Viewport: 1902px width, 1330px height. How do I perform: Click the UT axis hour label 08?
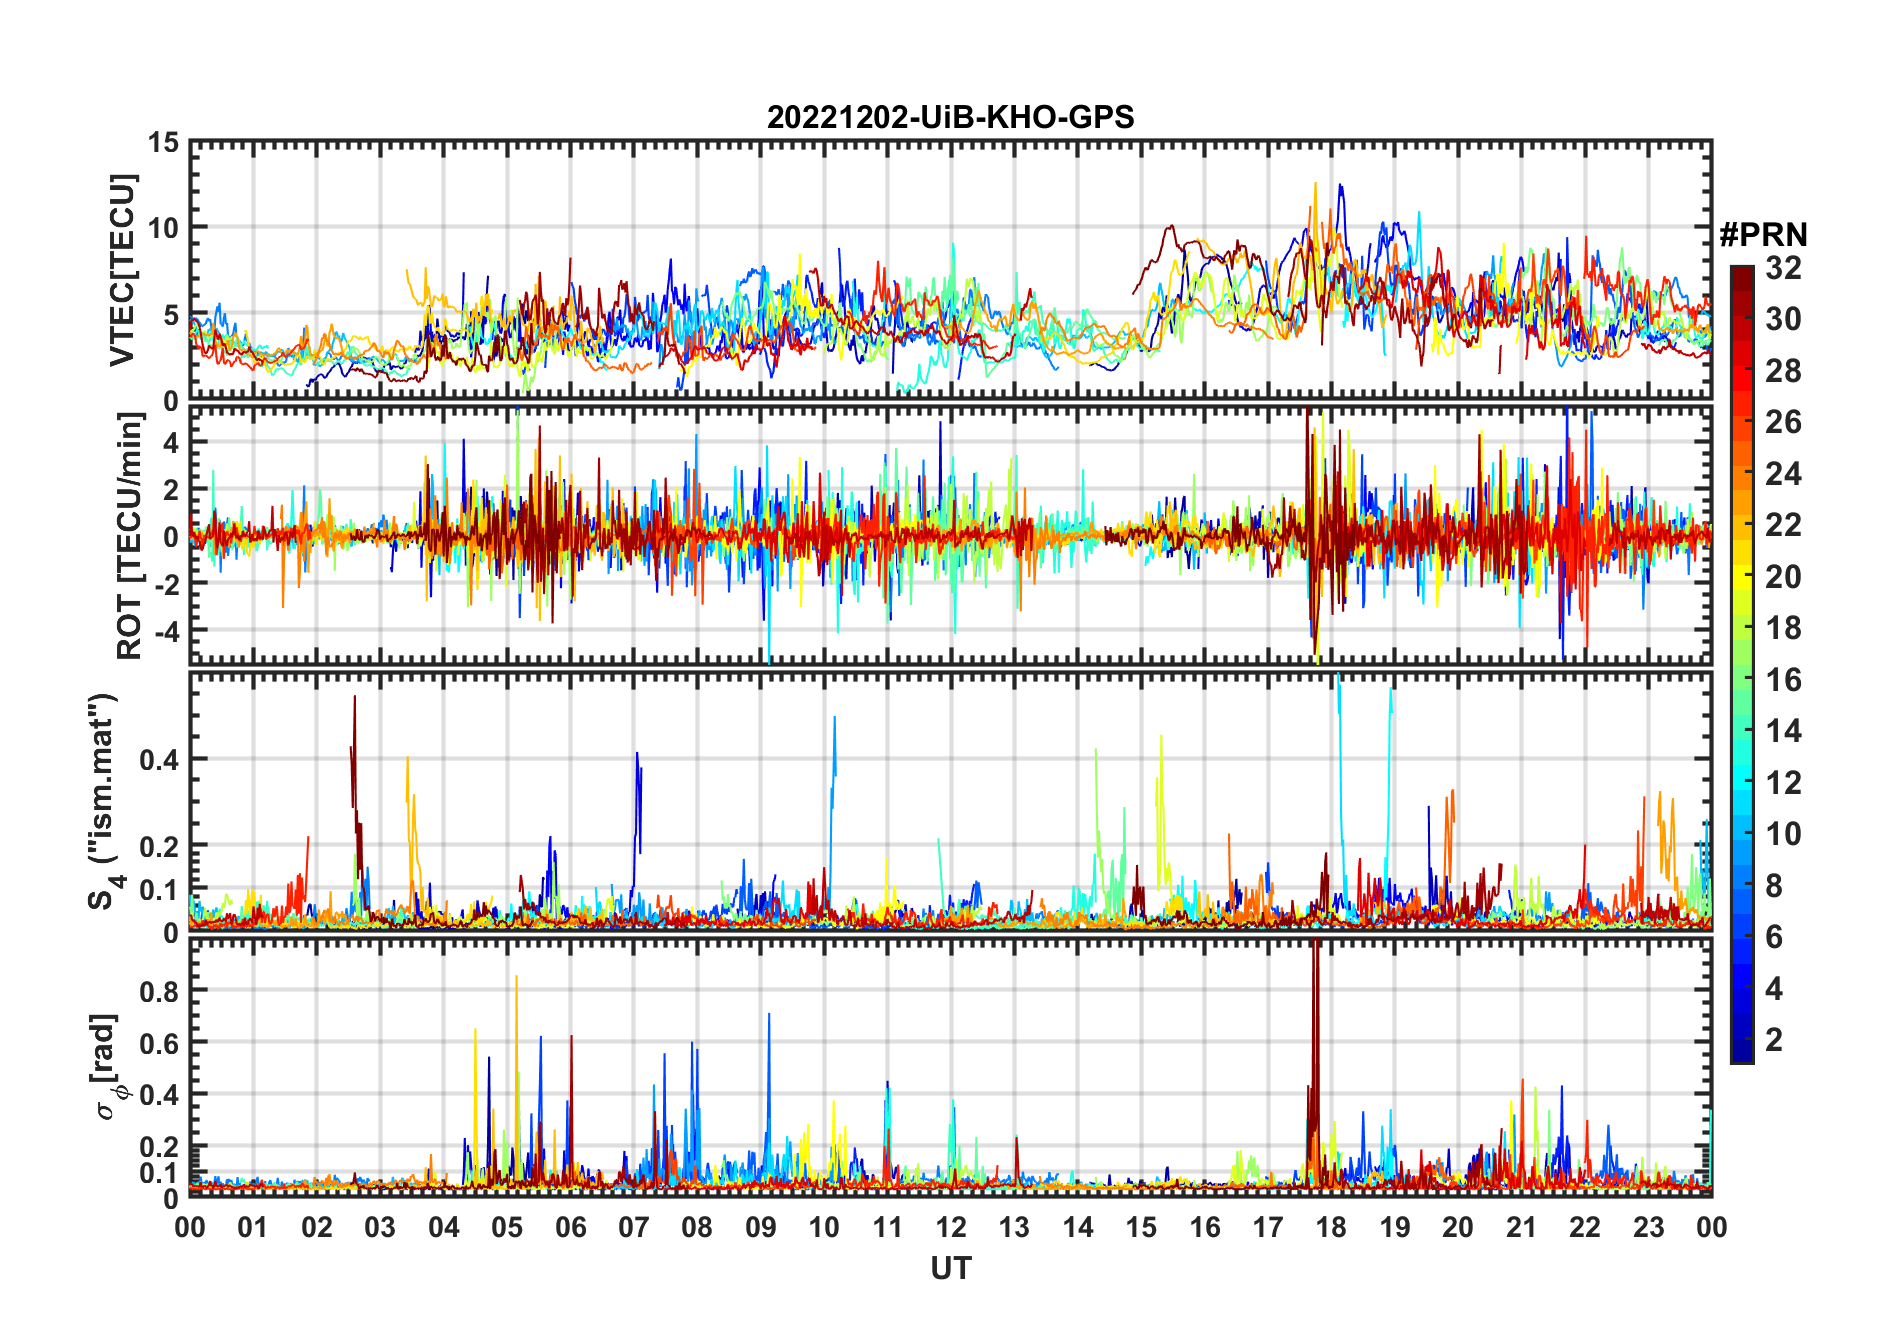tap(697, 1227)
